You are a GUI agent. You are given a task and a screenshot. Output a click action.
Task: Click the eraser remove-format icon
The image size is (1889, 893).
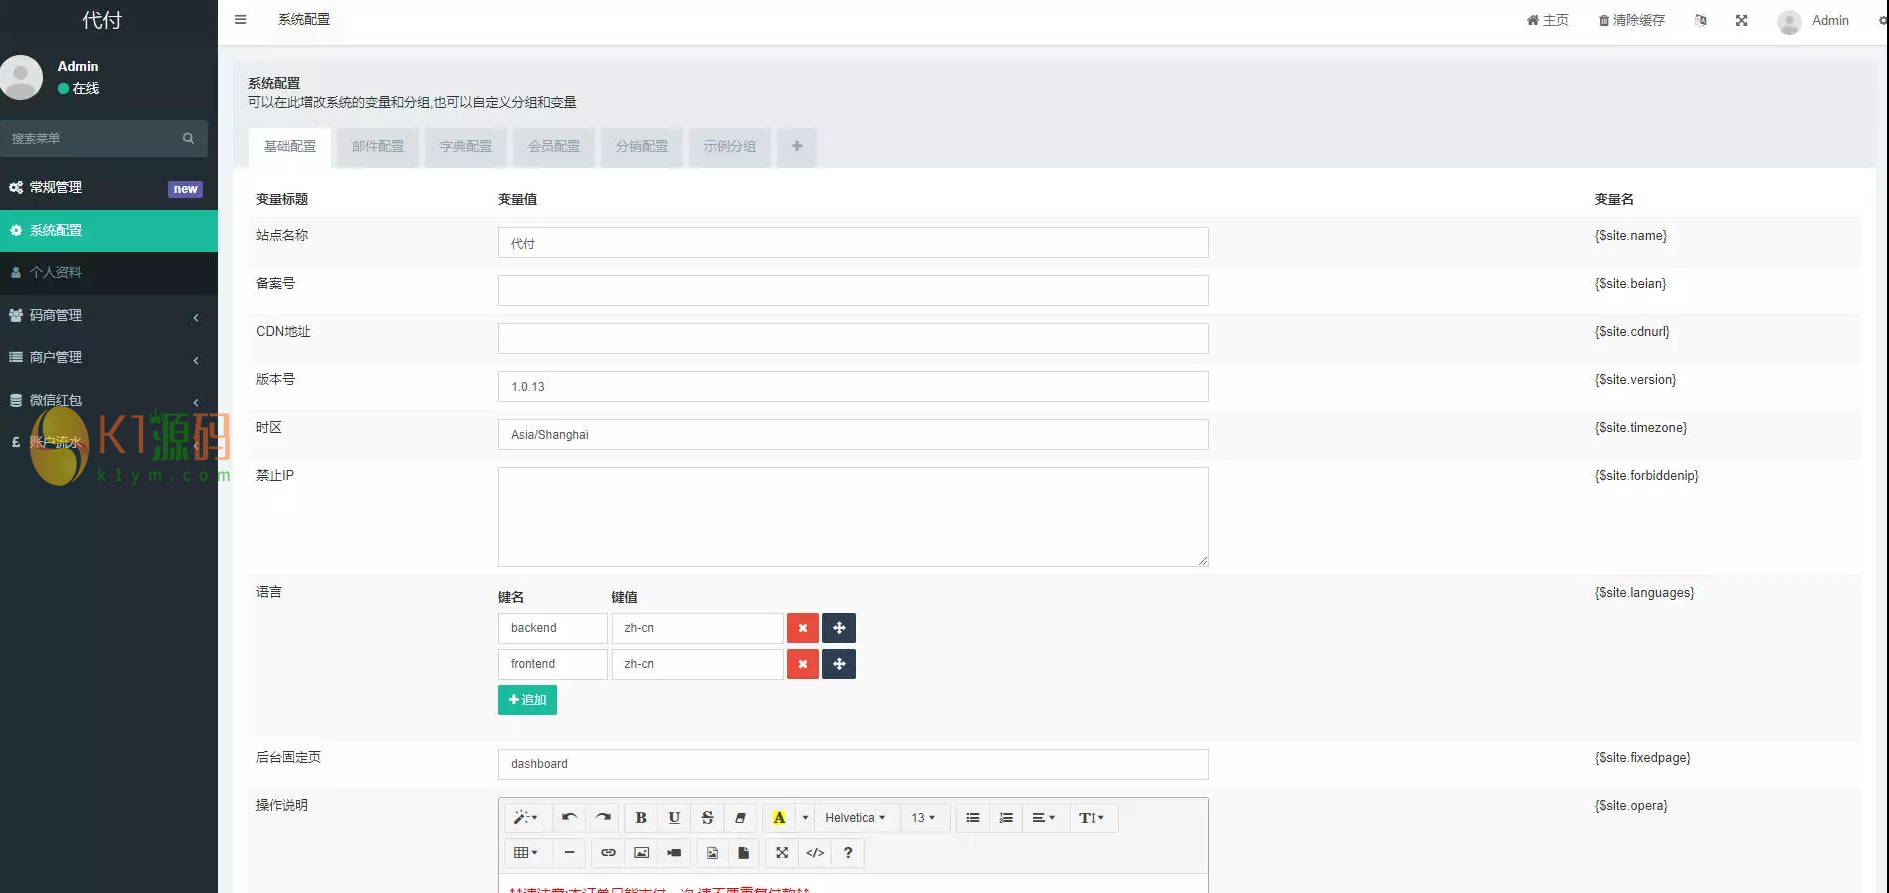coord(740,818)
